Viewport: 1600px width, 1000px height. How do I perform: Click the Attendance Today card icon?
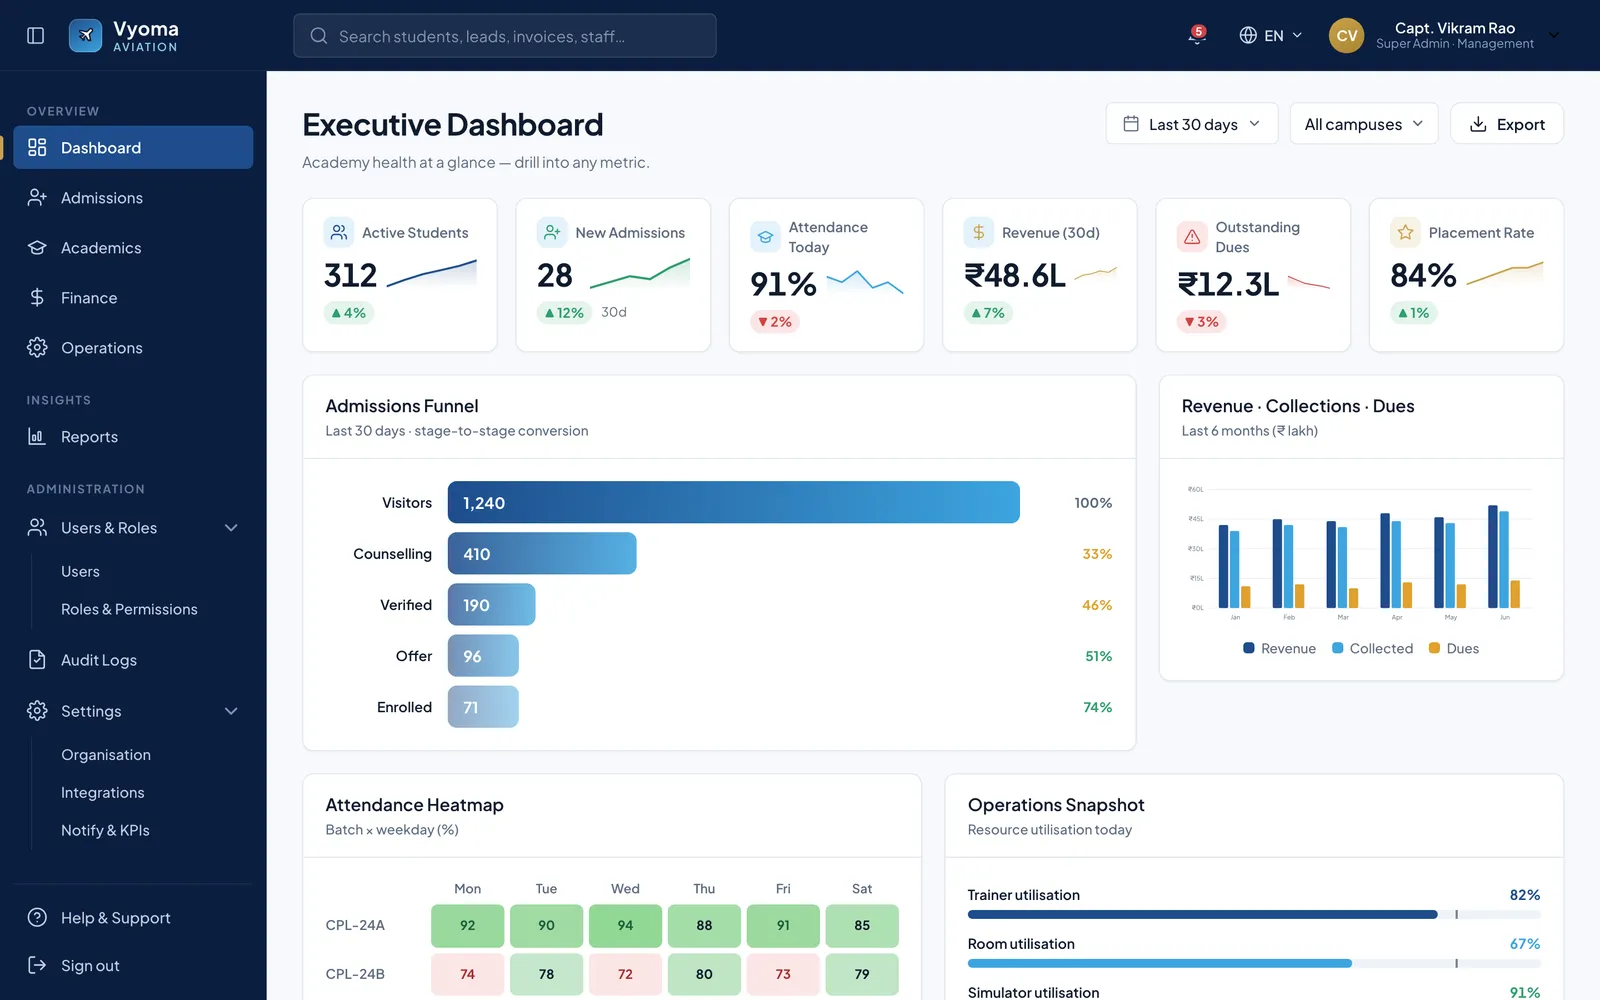(765, 237)
